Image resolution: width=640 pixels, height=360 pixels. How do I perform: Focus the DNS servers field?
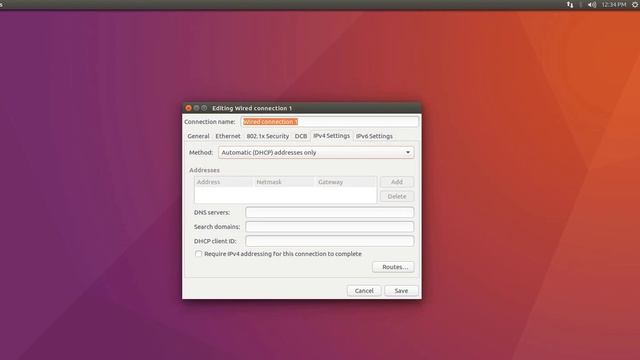[329, 212]
